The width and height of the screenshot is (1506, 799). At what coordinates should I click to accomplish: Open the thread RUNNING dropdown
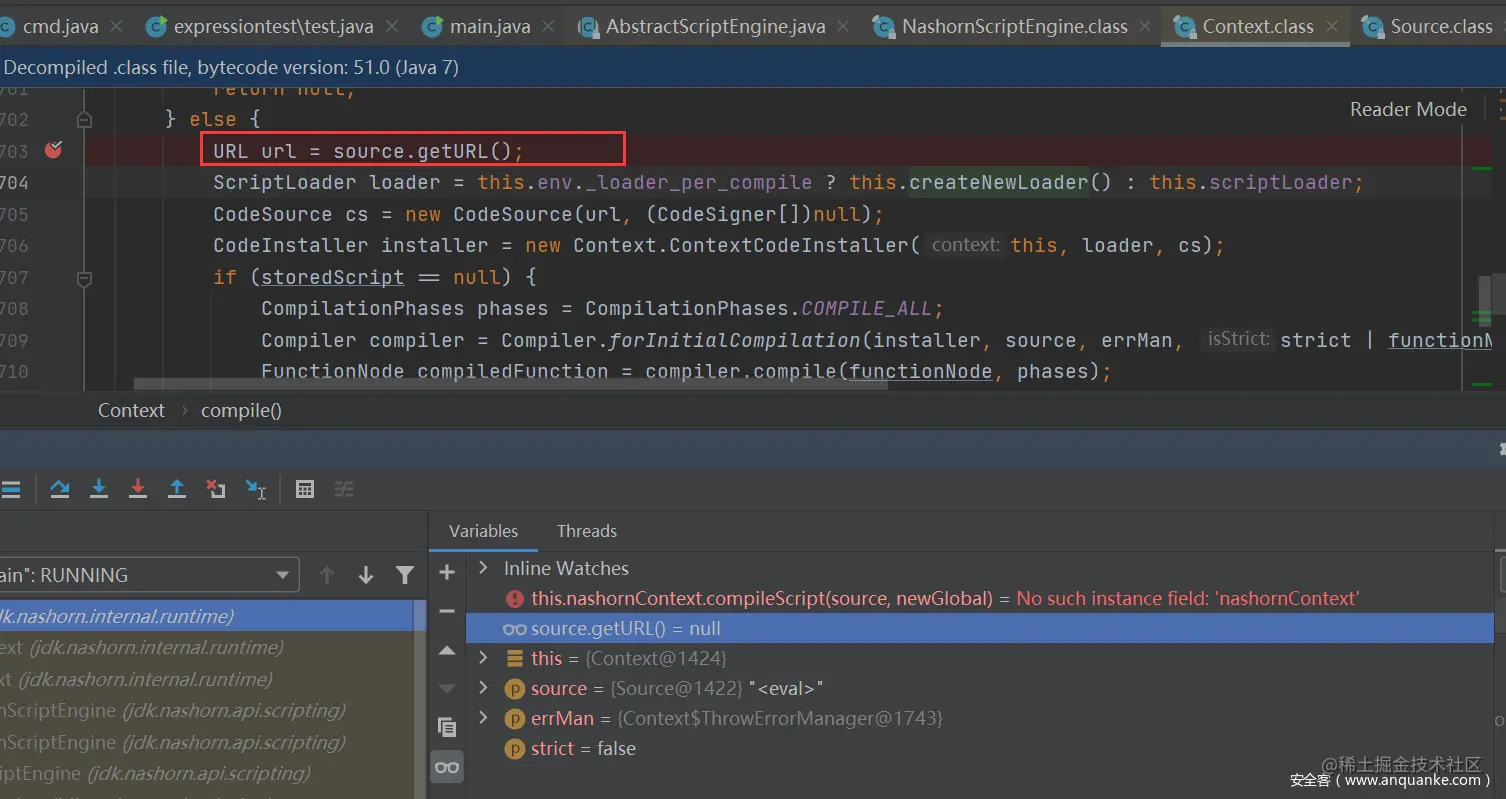coord(149,575)
